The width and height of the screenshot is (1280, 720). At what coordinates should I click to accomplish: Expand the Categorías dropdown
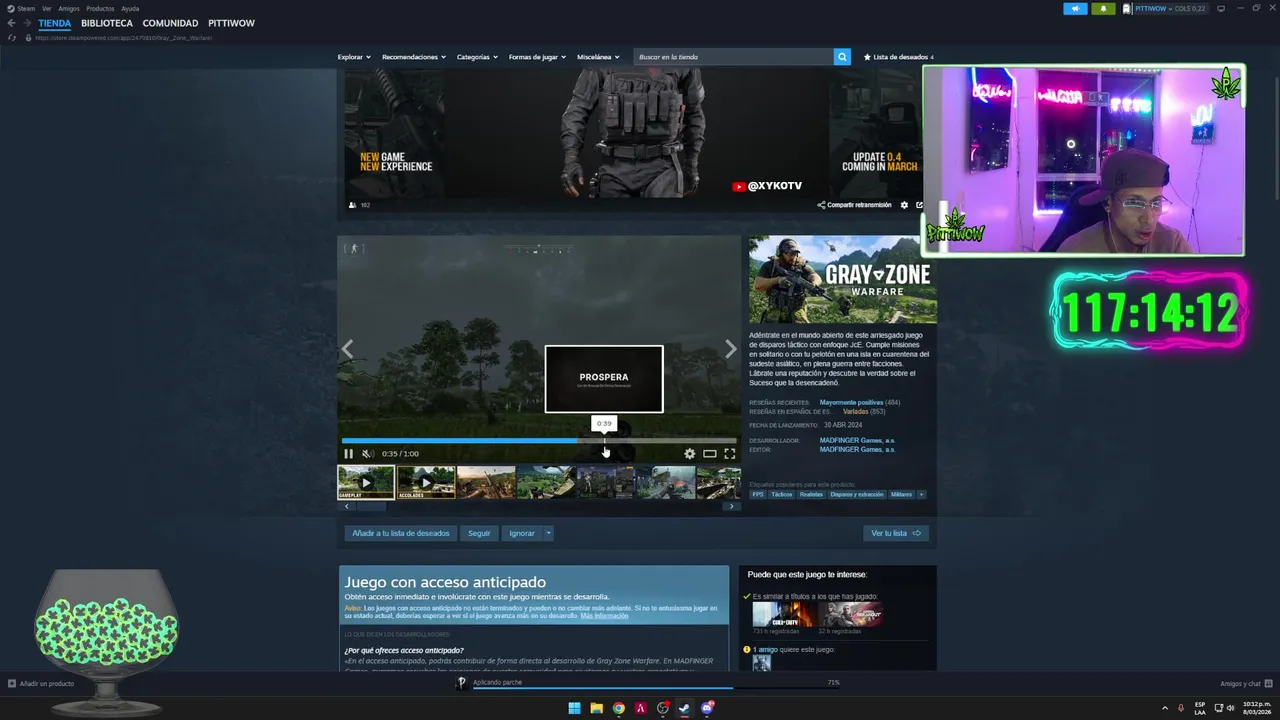pos(477,57)
